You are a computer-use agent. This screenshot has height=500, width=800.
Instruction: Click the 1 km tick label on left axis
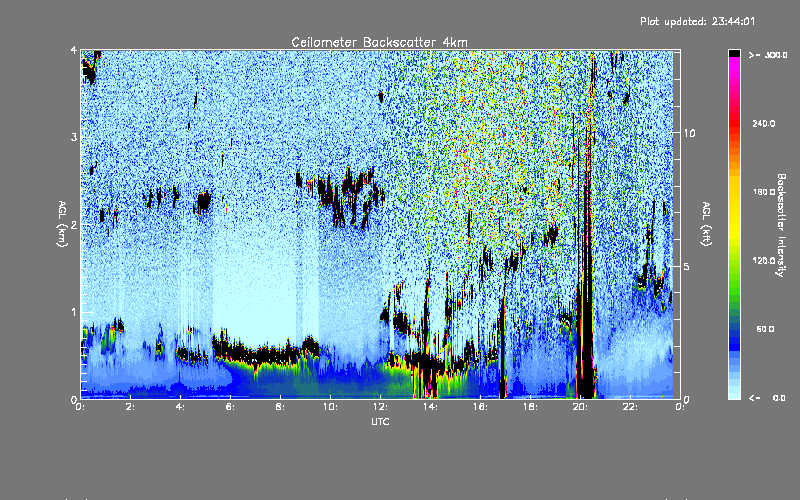tap(74, 312)
